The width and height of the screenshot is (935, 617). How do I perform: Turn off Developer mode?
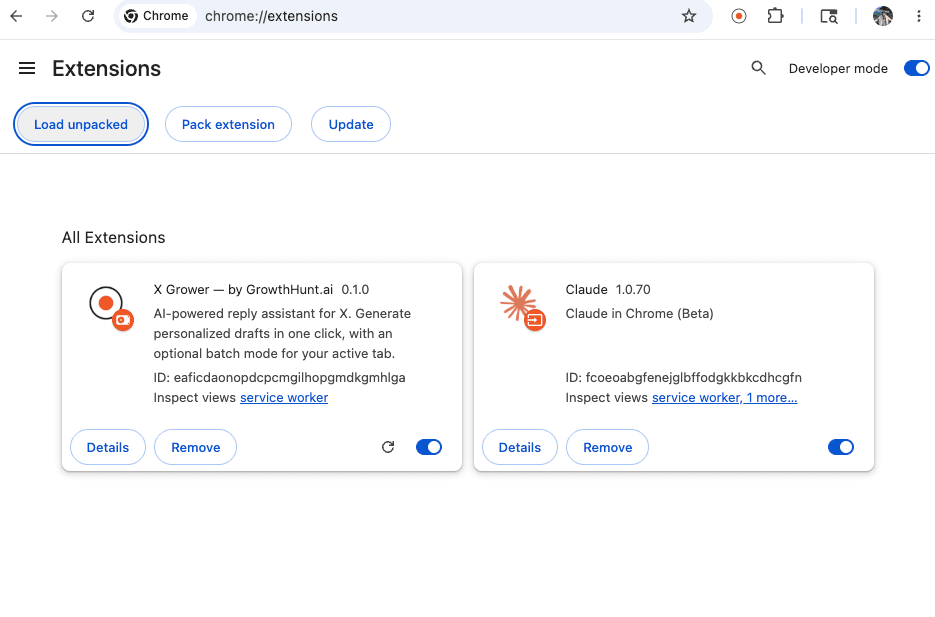(x=917, y=69)
